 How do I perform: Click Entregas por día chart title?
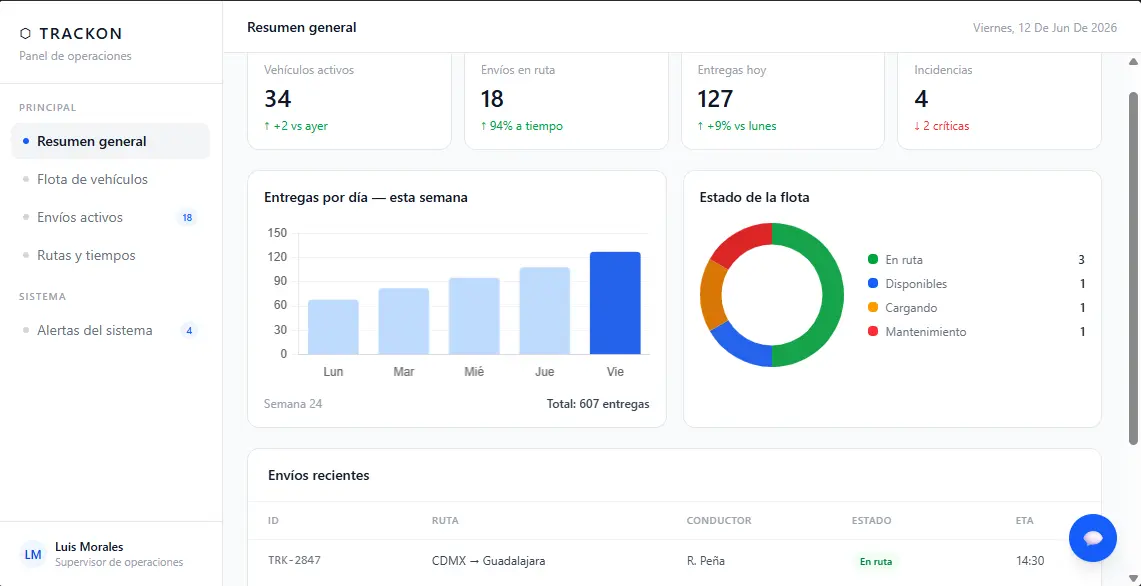[x=366, y=197]
